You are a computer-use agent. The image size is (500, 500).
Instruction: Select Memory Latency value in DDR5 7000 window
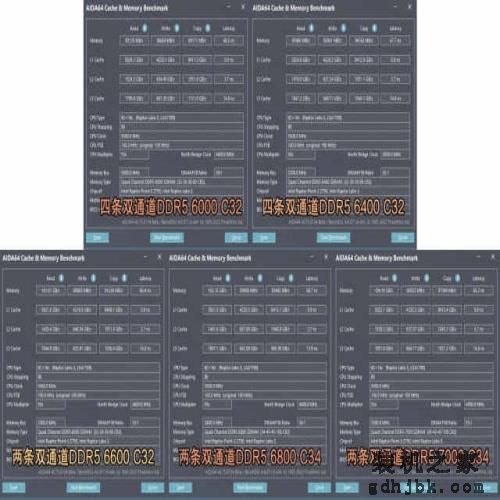[479, 291]
